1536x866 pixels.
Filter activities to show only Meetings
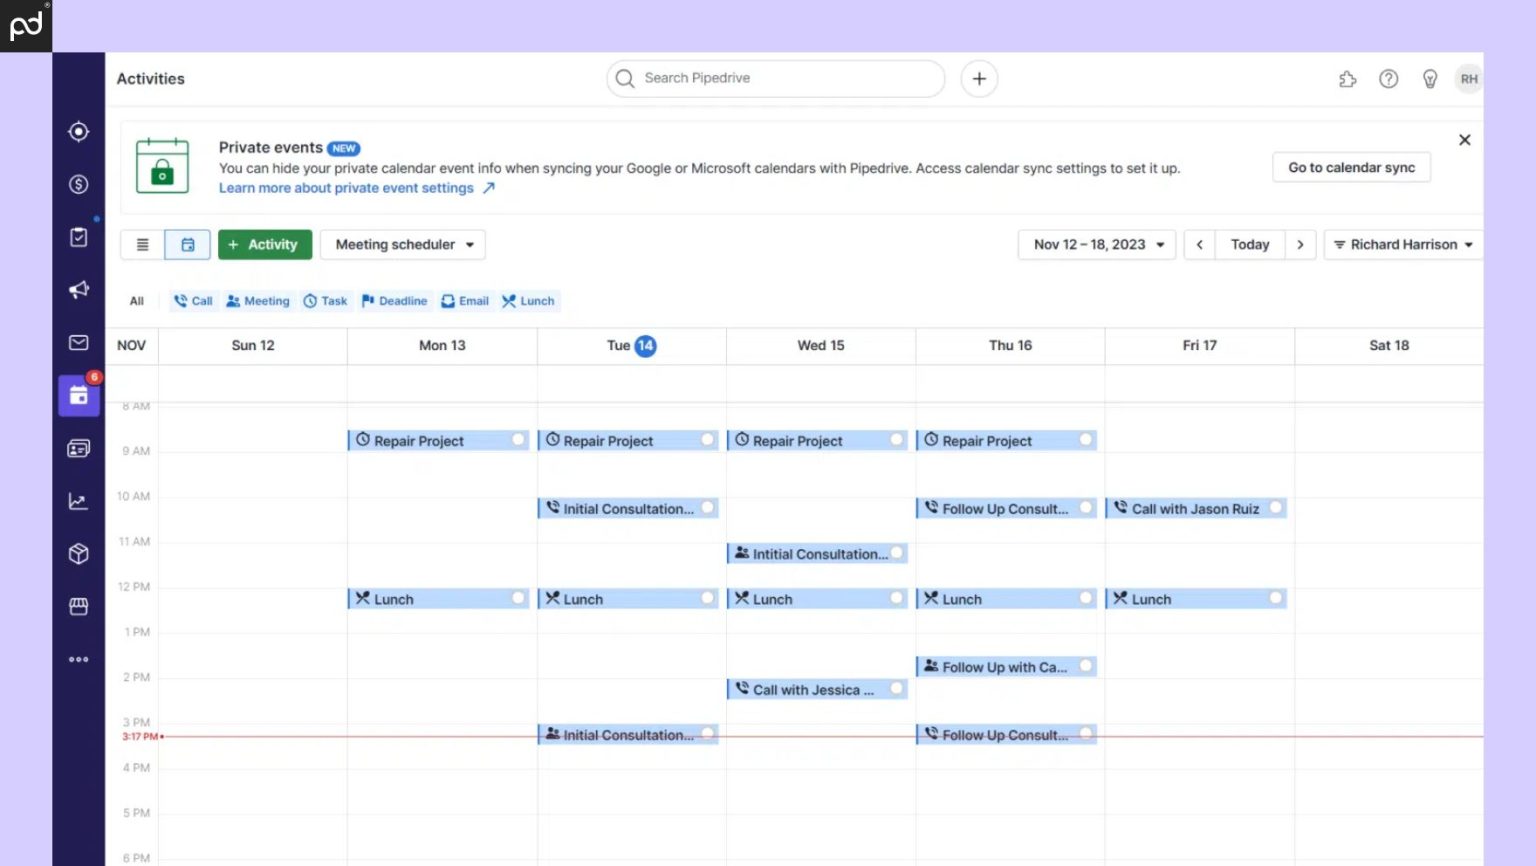point(258,301)
